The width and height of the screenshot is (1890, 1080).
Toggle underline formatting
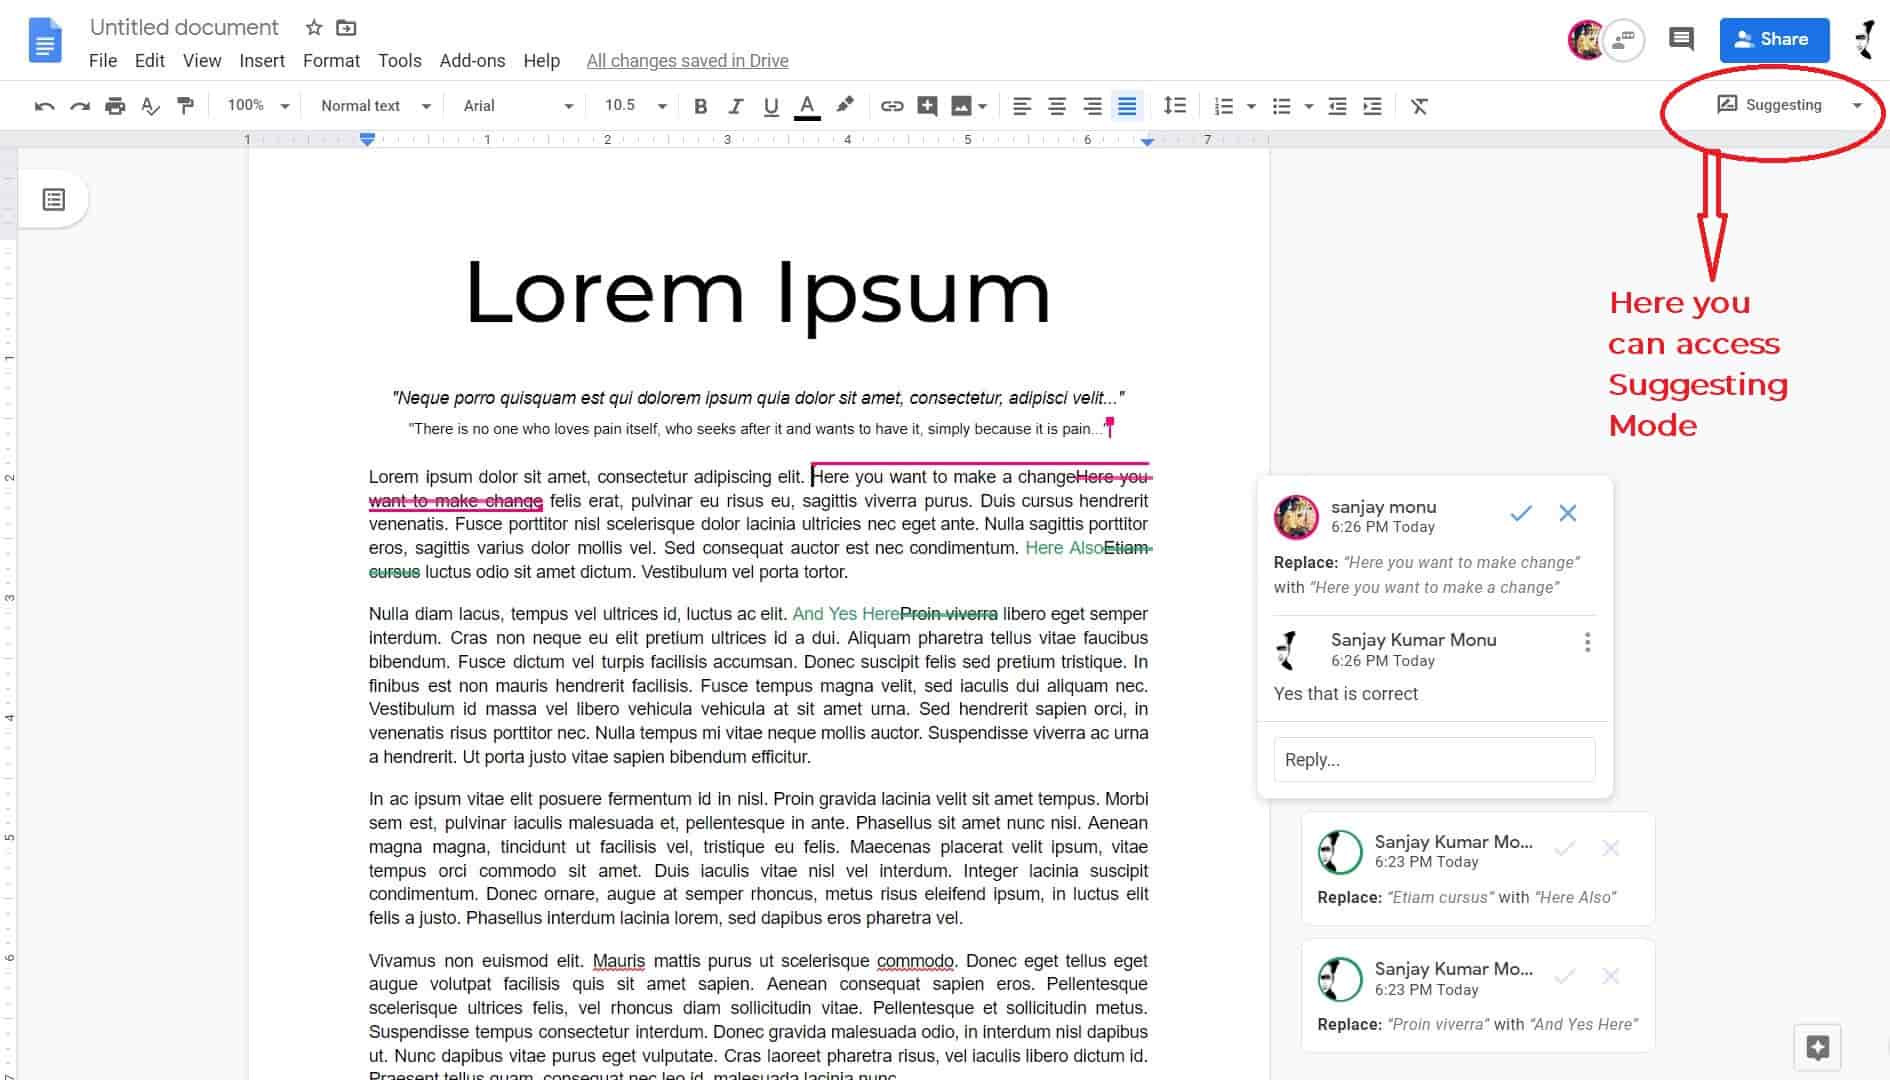[x=770, y=106]
